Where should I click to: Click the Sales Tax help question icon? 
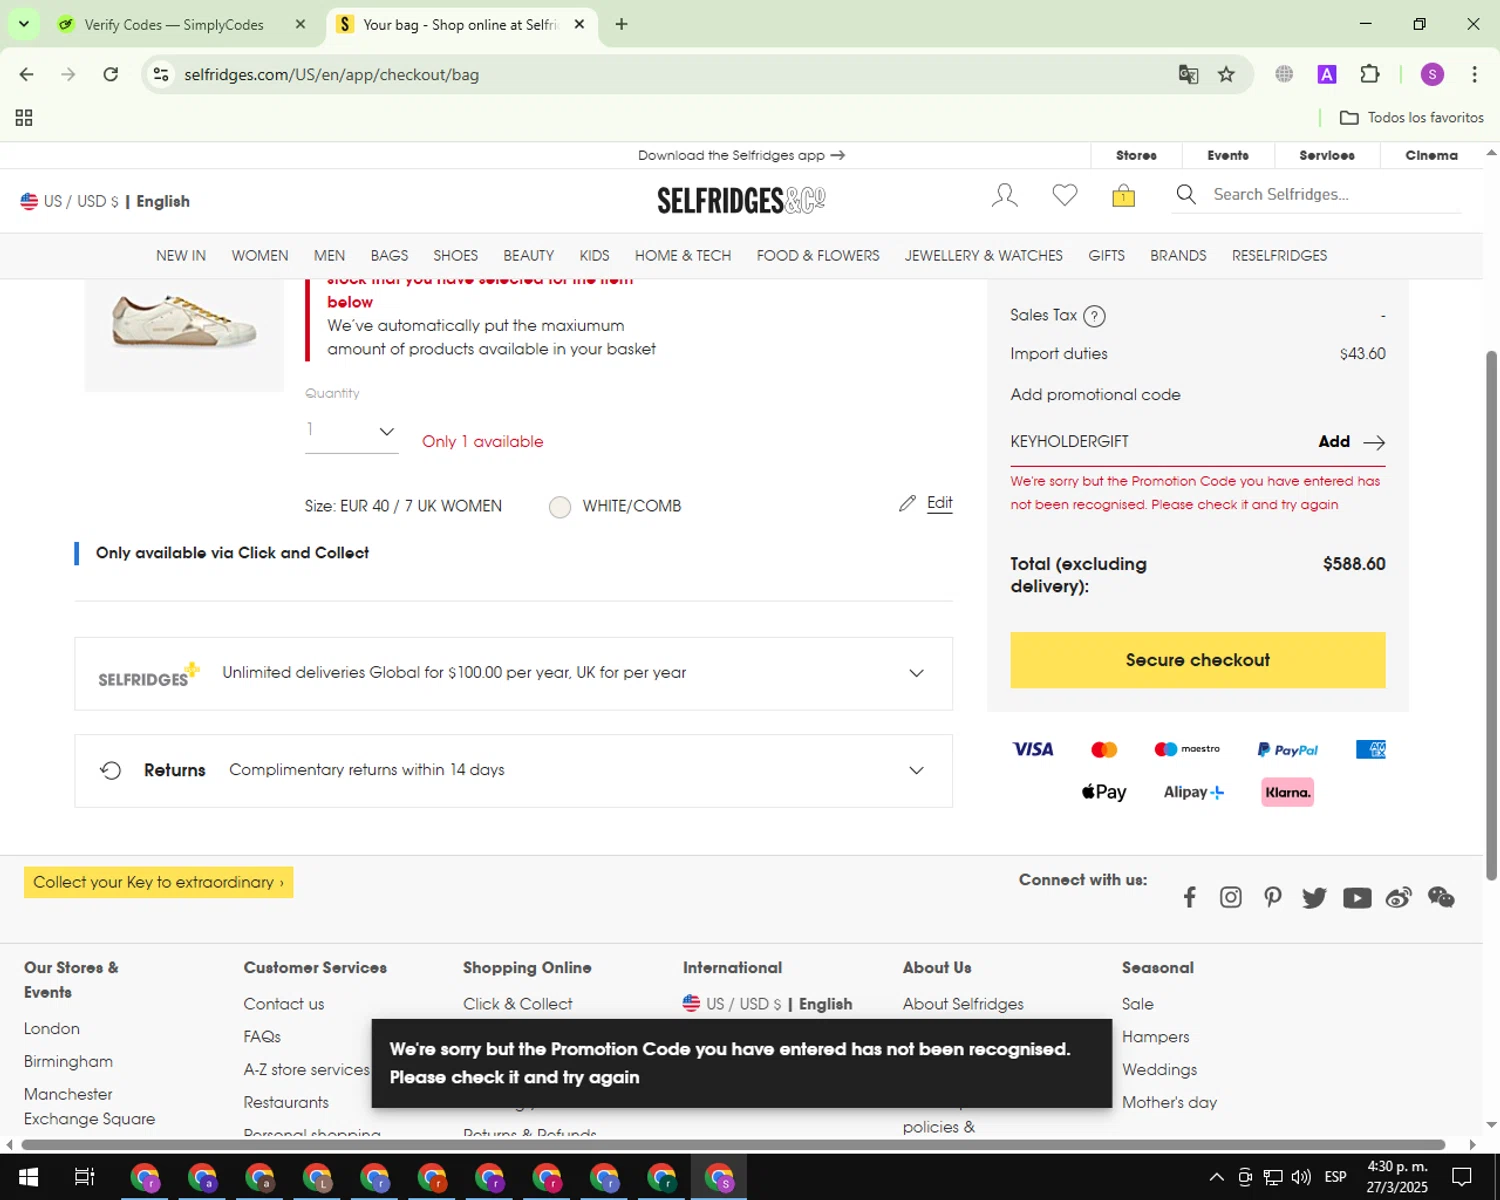(1095, 316)
